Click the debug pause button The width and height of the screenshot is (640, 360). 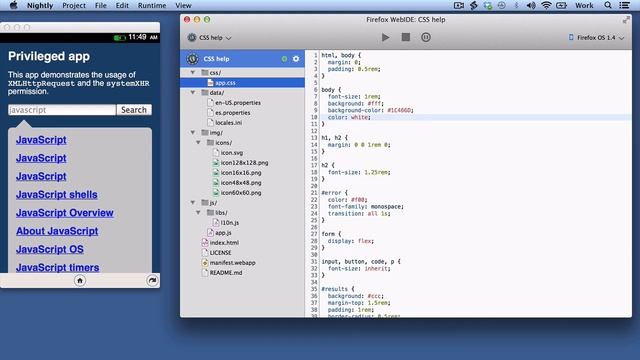pyautogui.click(x=425, y=37)
